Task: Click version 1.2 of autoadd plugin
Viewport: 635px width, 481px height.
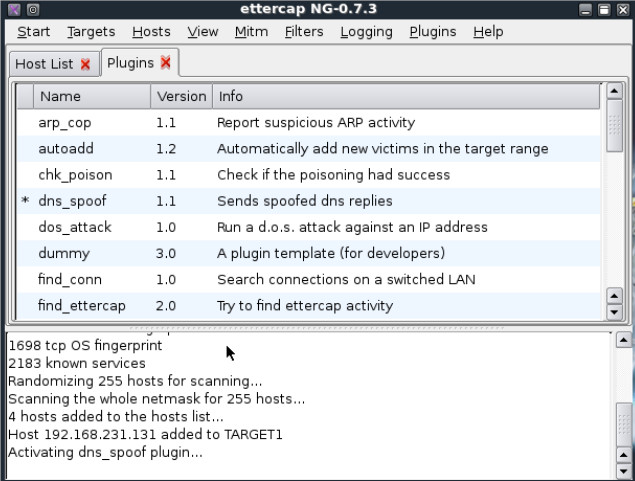Action: (166, 149)
